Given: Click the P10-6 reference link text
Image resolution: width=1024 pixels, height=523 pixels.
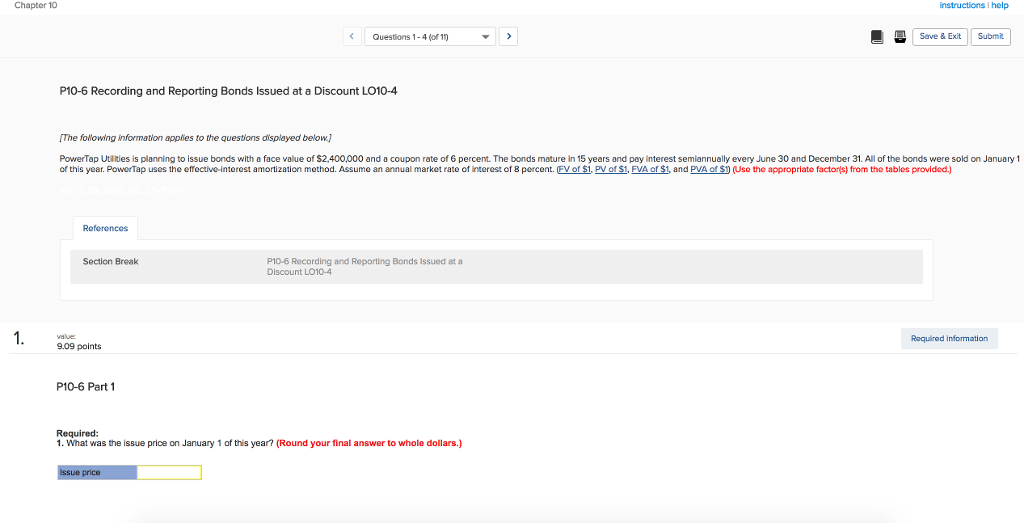Looking at the screenshot, I should (364, 266).
